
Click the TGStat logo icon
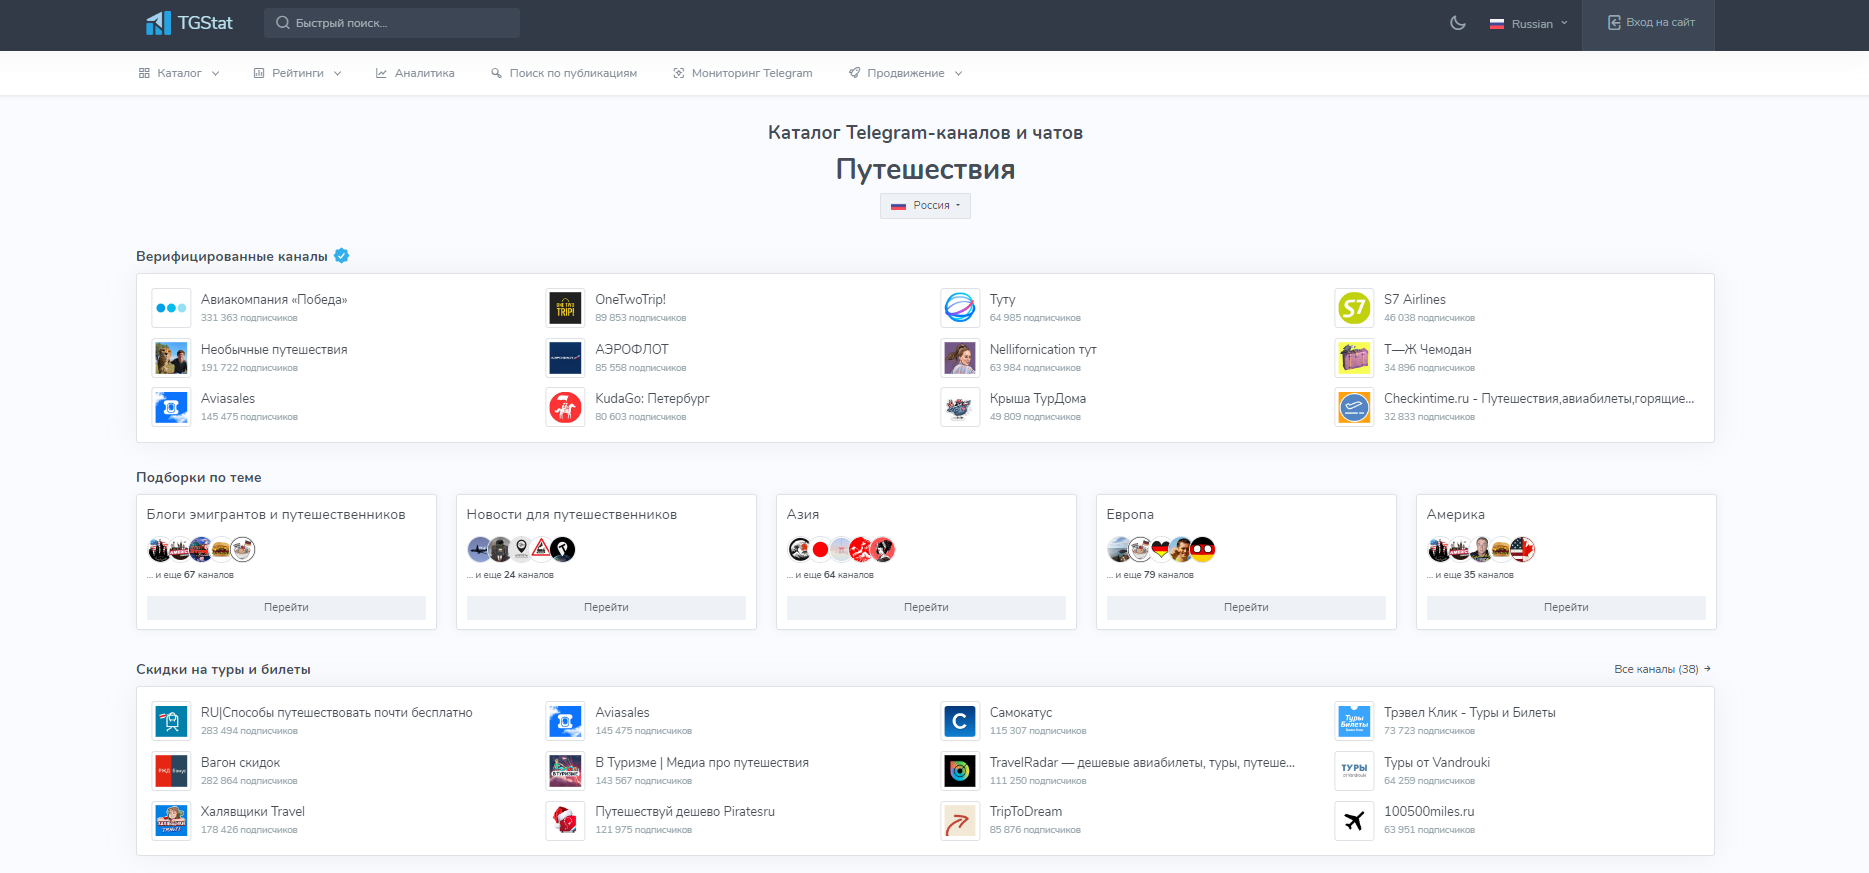tap(158, 23)
